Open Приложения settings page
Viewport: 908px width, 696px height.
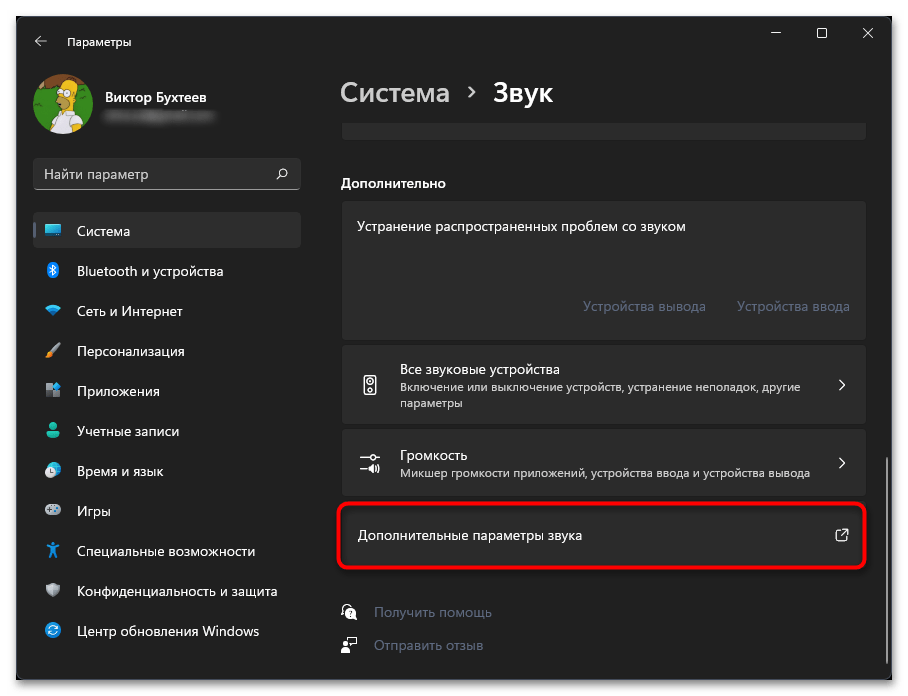118,391
